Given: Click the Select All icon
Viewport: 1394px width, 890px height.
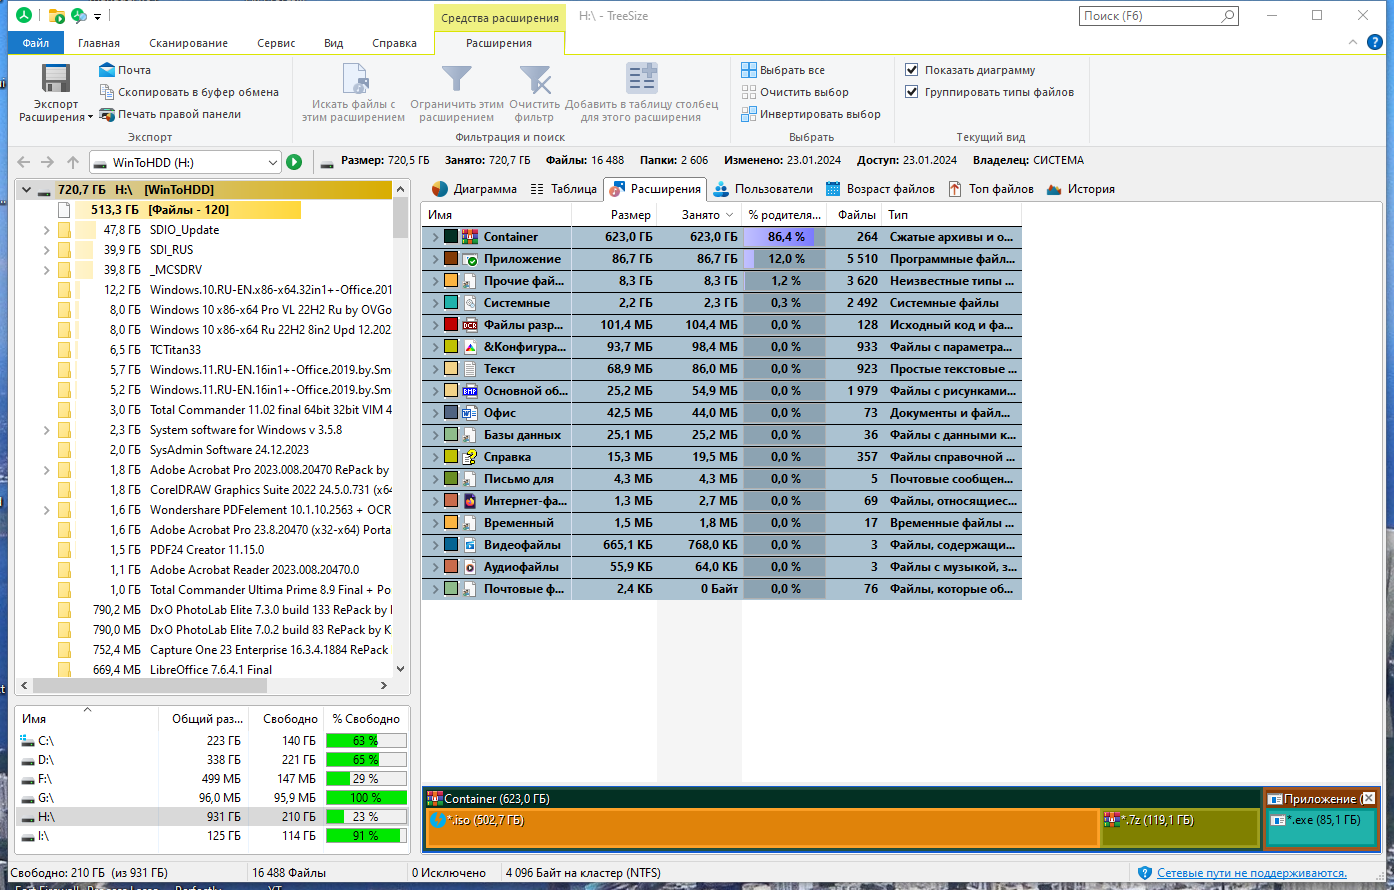Looking at the screenshot, I should 749,70.
